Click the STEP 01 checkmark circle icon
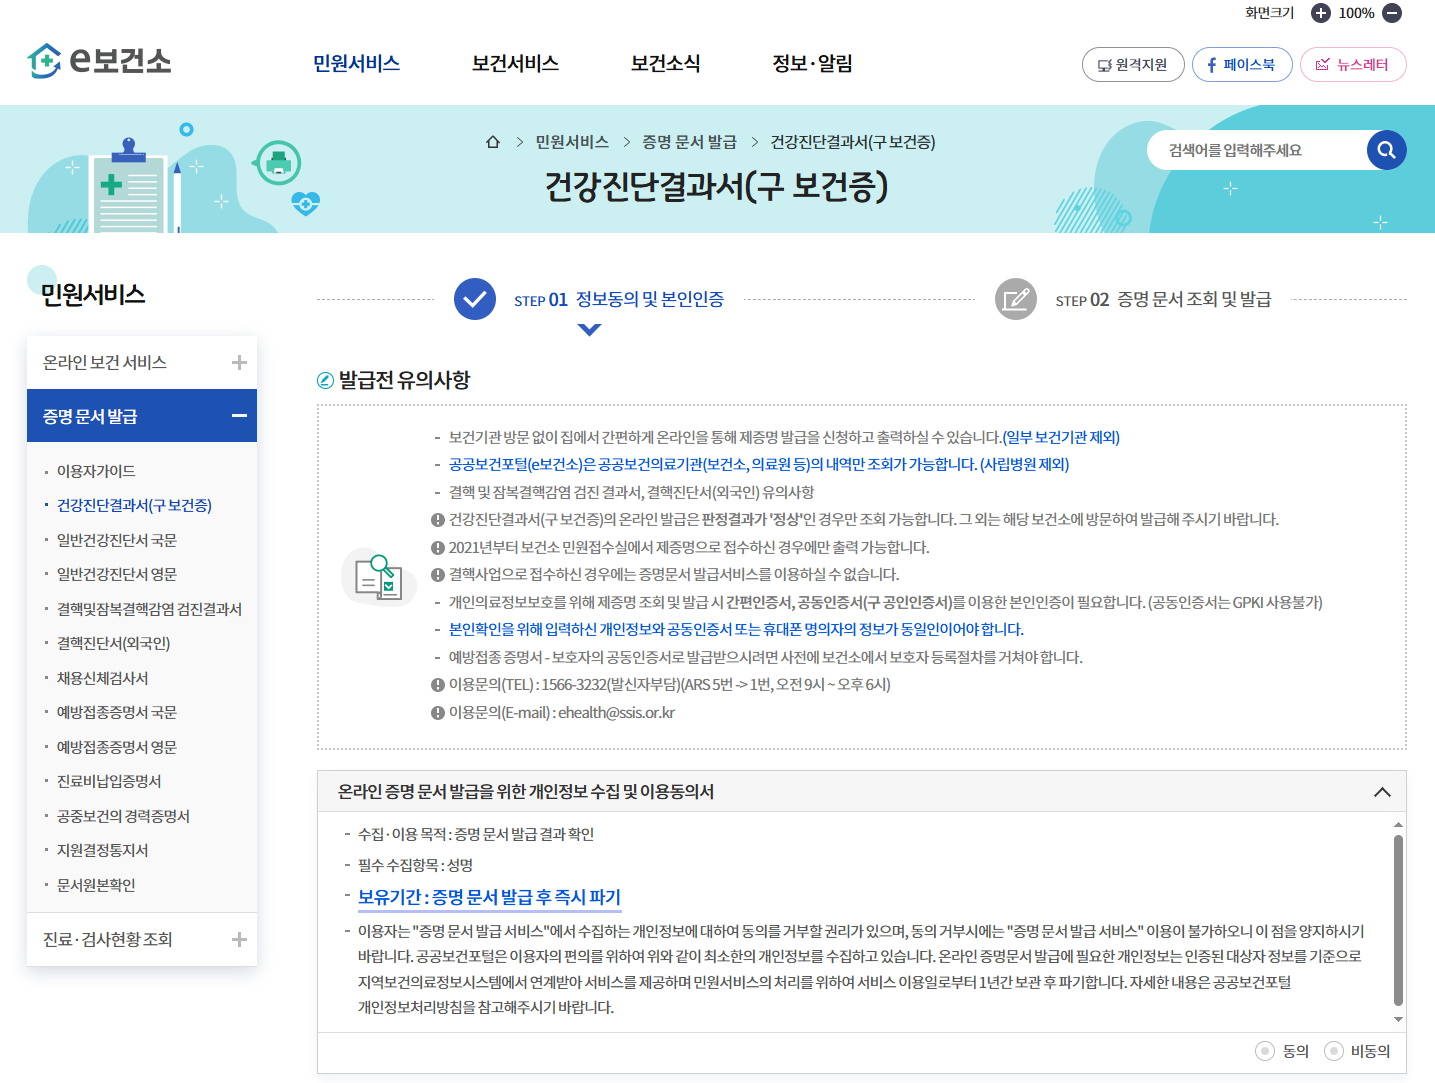Screen dimensions: 1435x1083 pos(475,299)
